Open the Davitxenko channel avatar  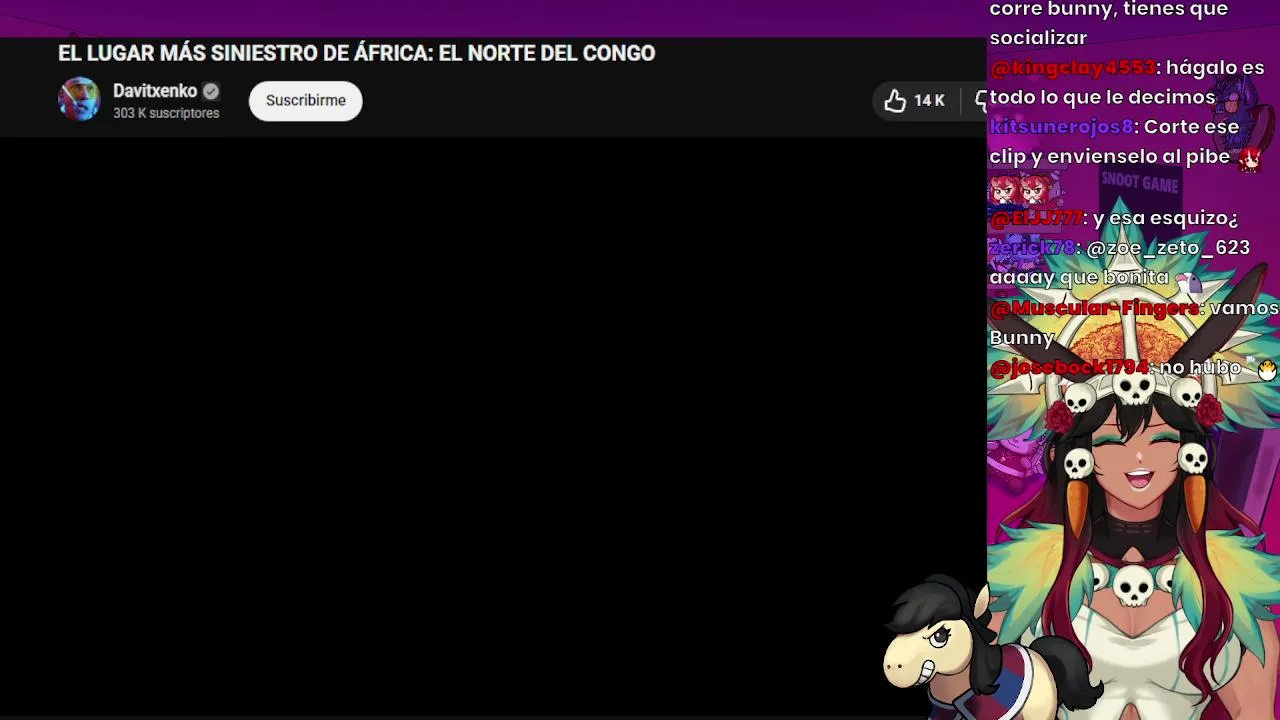point(79,100)
